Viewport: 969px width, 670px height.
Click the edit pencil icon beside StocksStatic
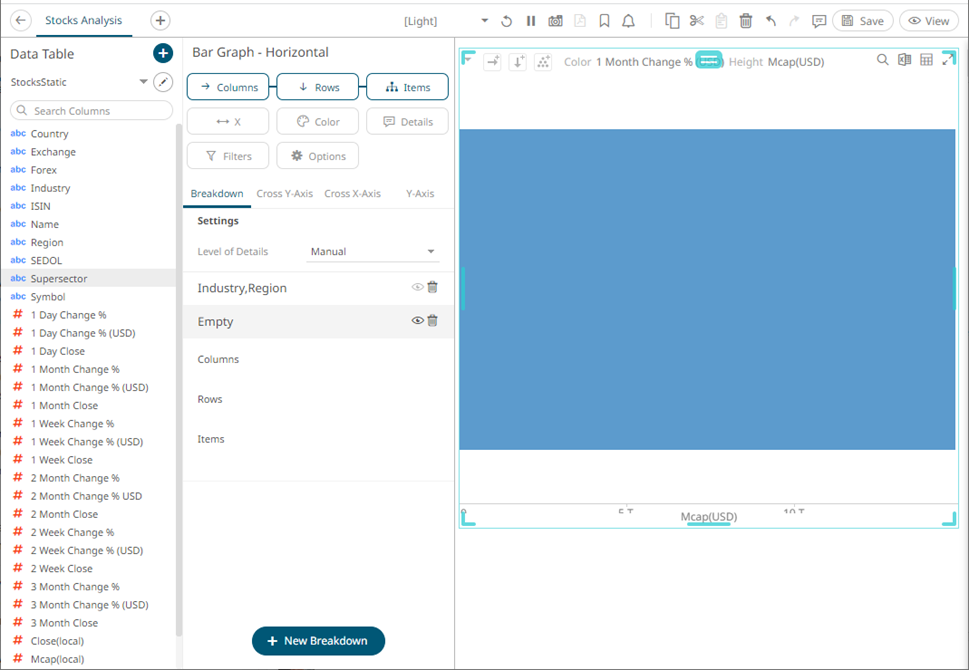pyautogui.click(x=163, y=82)
